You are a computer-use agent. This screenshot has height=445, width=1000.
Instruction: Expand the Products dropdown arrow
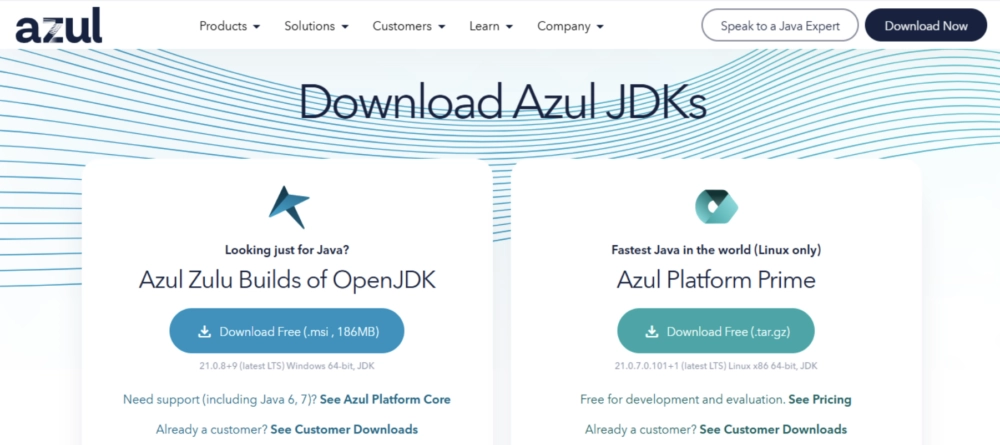pos(256,27)
